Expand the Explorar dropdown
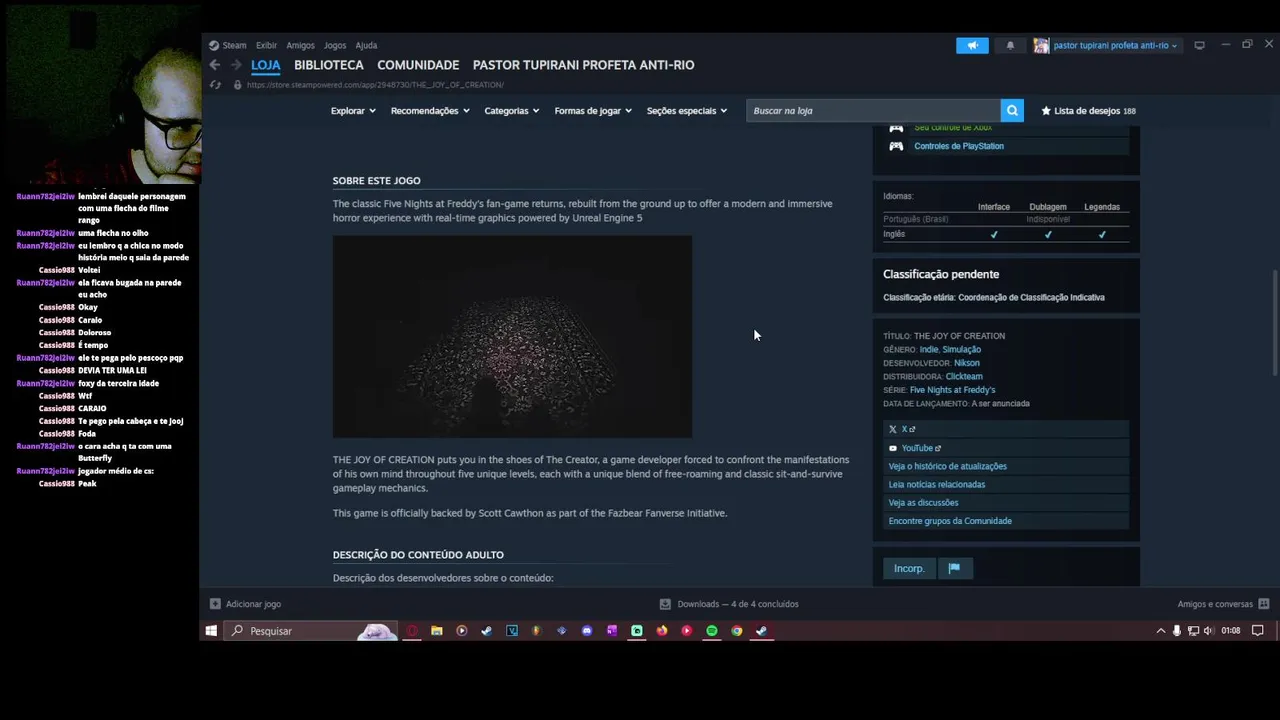Screen dimensions: 1280x720 pyautogui.click(x=353, y=111)
